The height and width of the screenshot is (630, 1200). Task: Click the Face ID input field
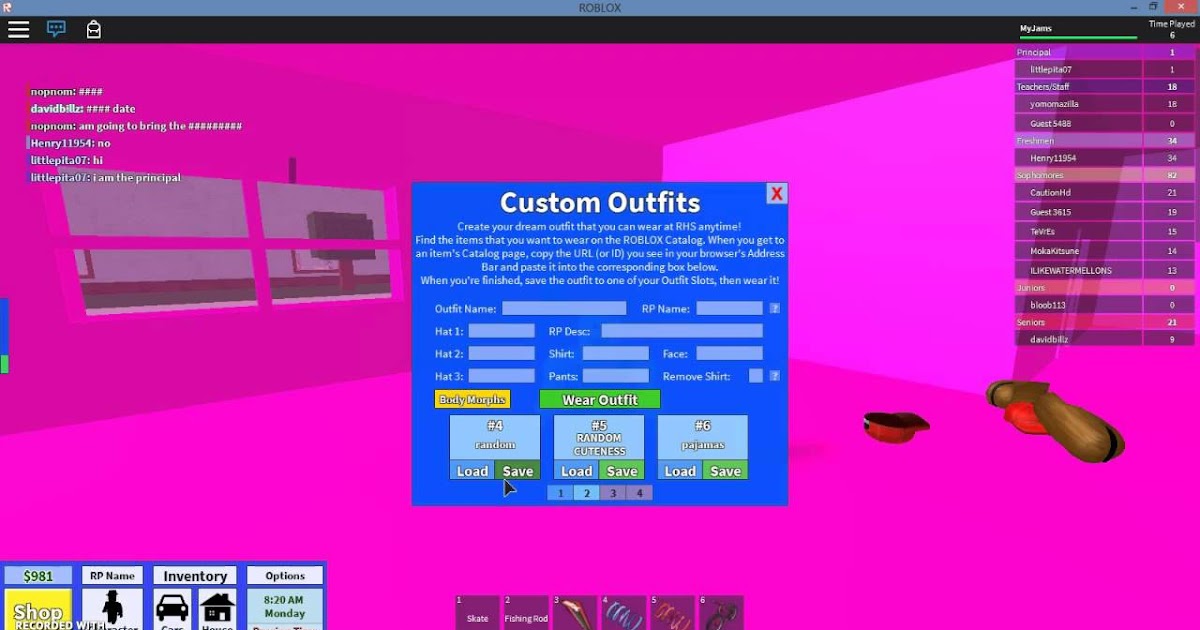(730, 353)
